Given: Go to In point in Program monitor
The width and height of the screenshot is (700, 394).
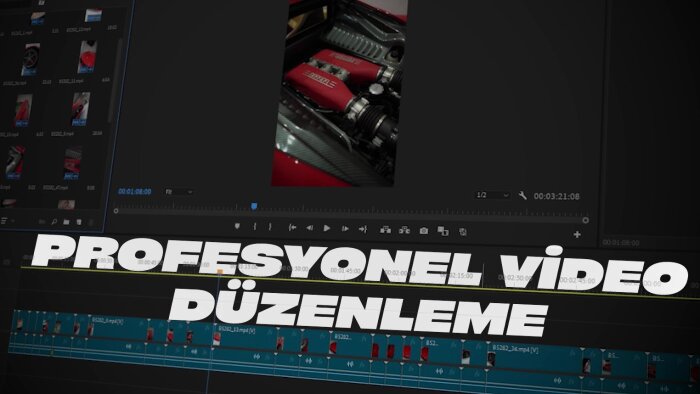Looking at the screenshot, I should pos(292,228).
